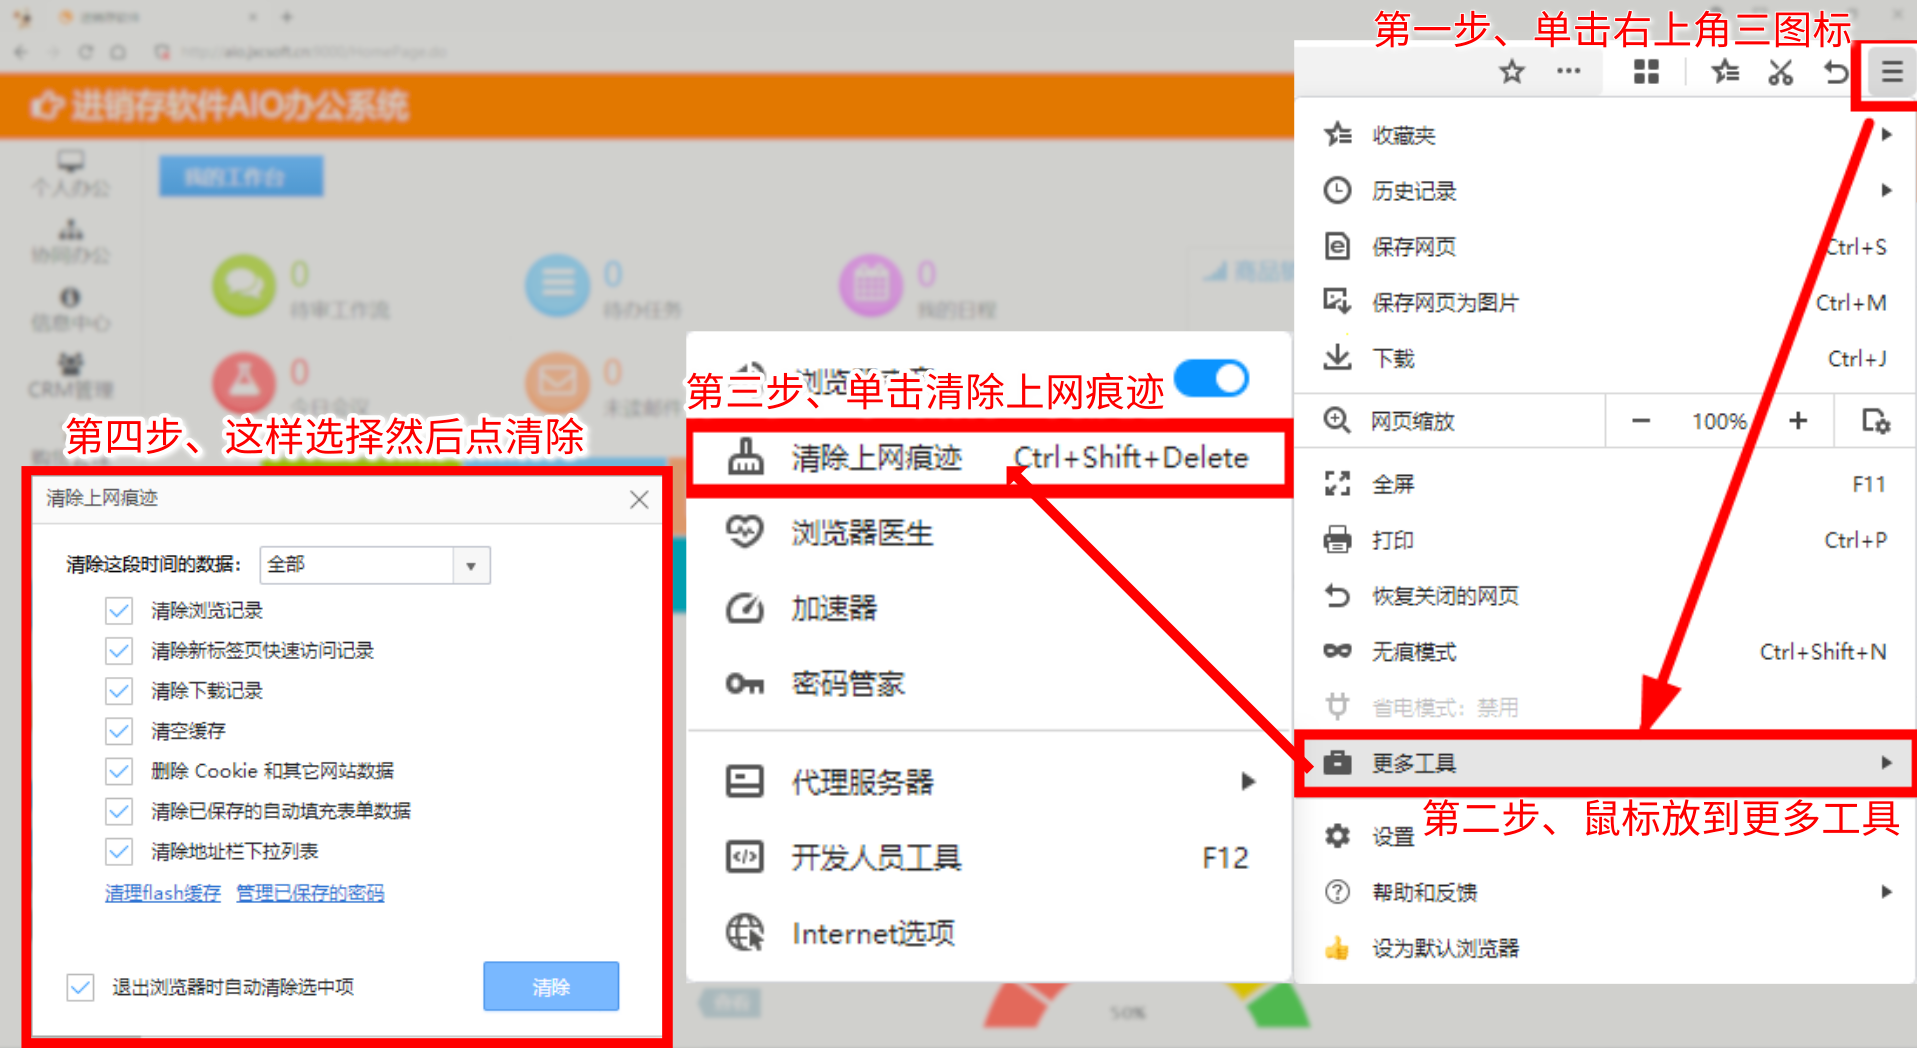Click the infinity icon beside 无痕模式
The width and height of the screenshot is (1917, 1048).
1338,651
